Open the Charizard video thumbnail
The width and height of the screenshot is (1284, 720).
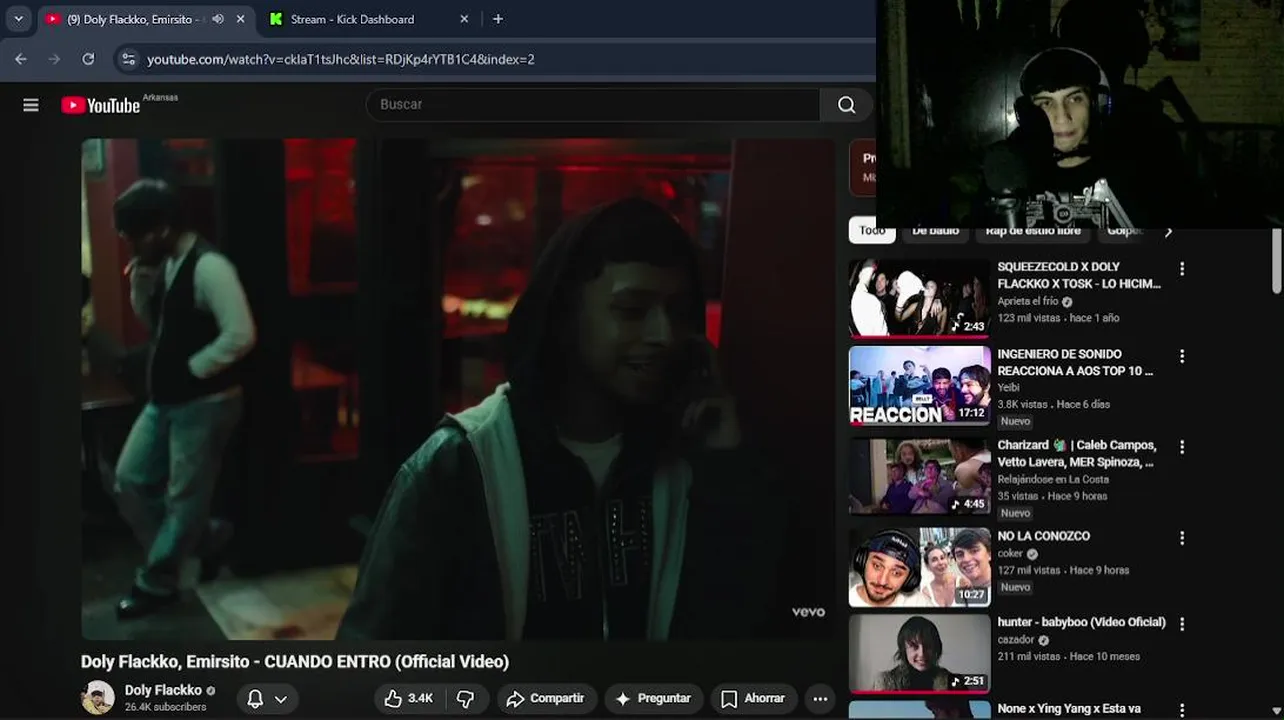click(x=919, y=476)
